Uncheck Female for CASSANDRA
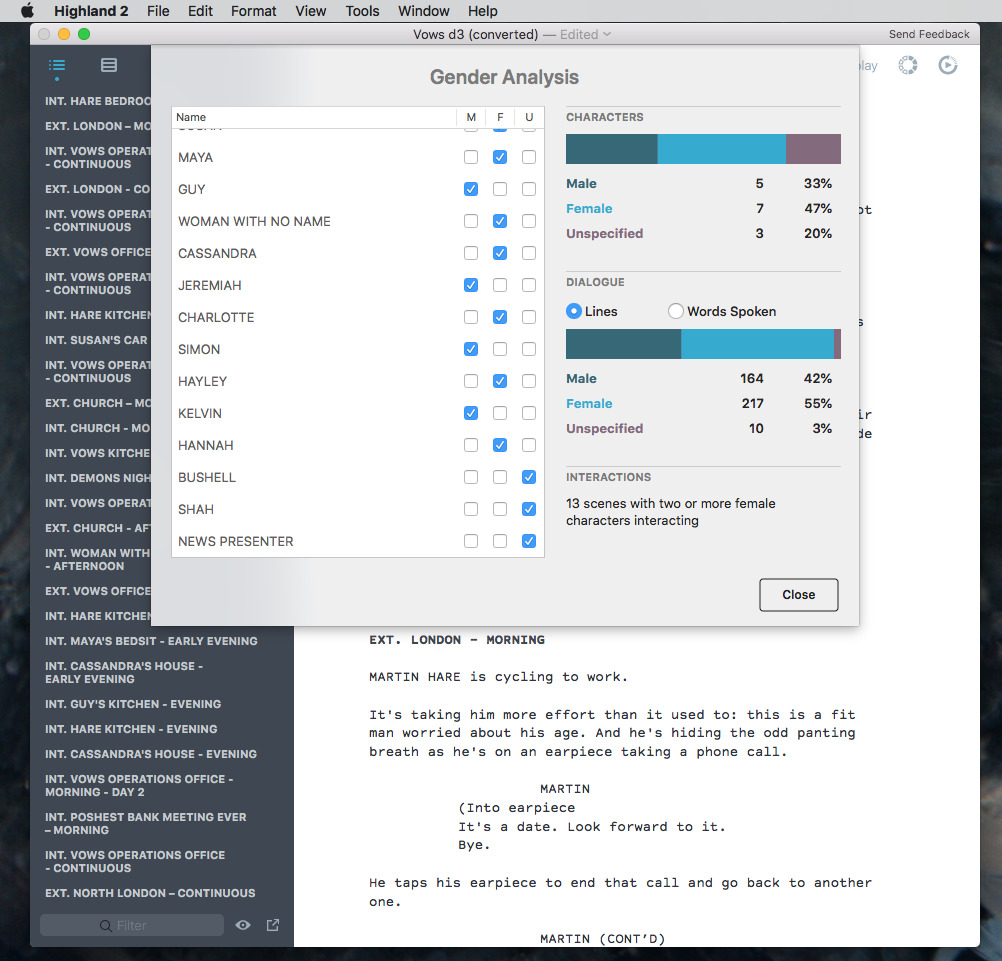This screenshot has width=1002, height=961. tap(500, 253)
